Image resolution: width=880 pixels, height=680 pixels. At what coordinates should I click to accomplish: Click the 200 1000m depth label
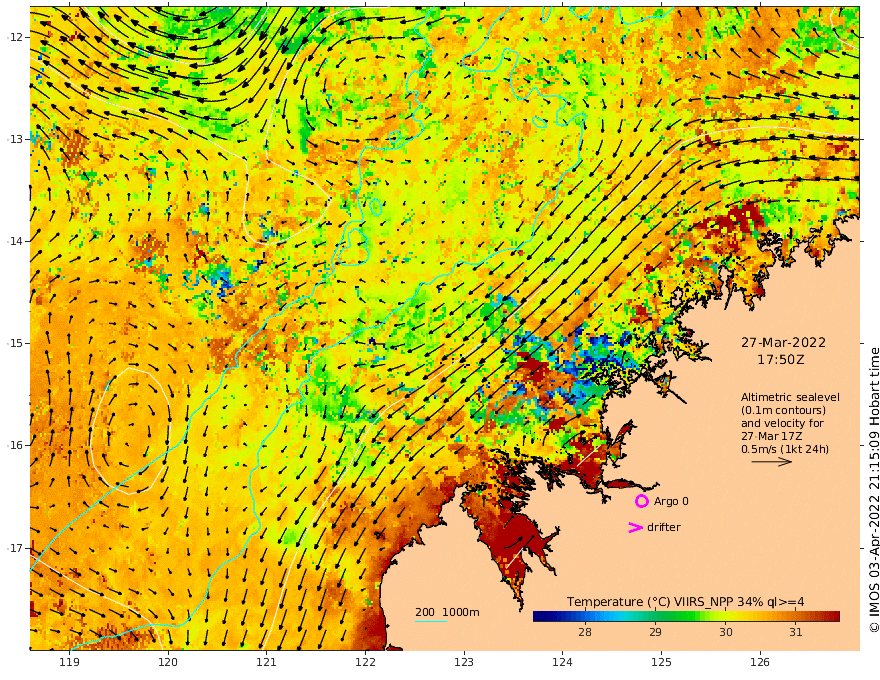pos(447,612)
